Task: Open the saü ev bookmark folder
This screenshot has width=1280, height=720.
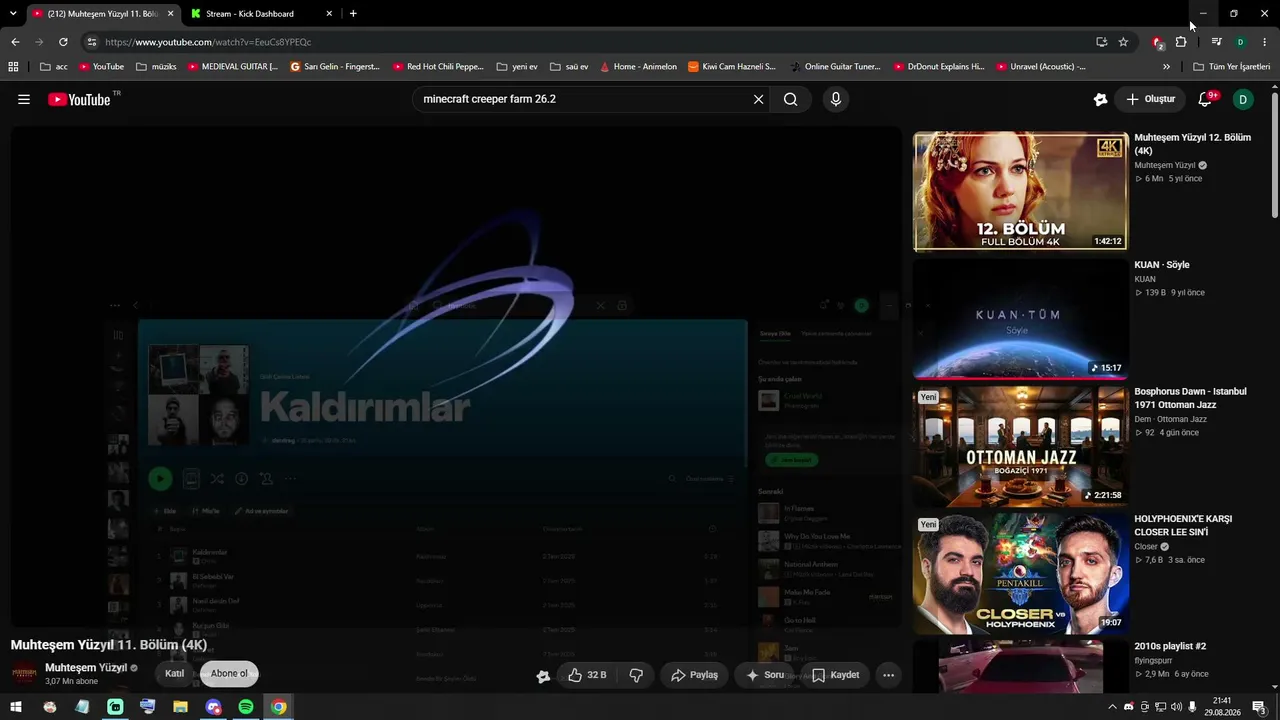Action: (x=569, y=67)
